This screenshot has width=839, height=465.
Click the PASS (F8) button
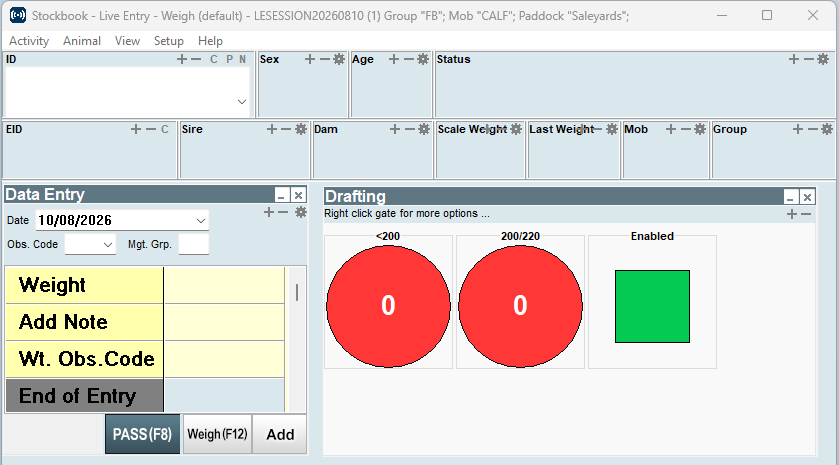pos(142,434)
